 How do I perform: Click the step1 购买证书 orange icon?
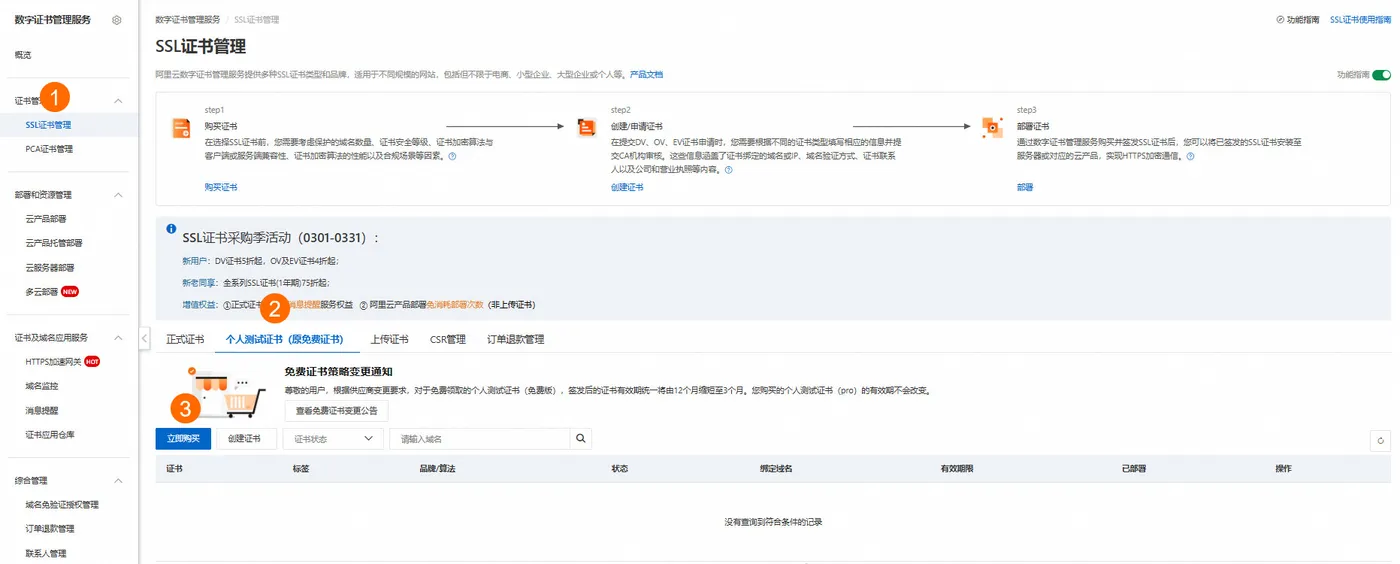pyautogui.click(x=182, y=128)
